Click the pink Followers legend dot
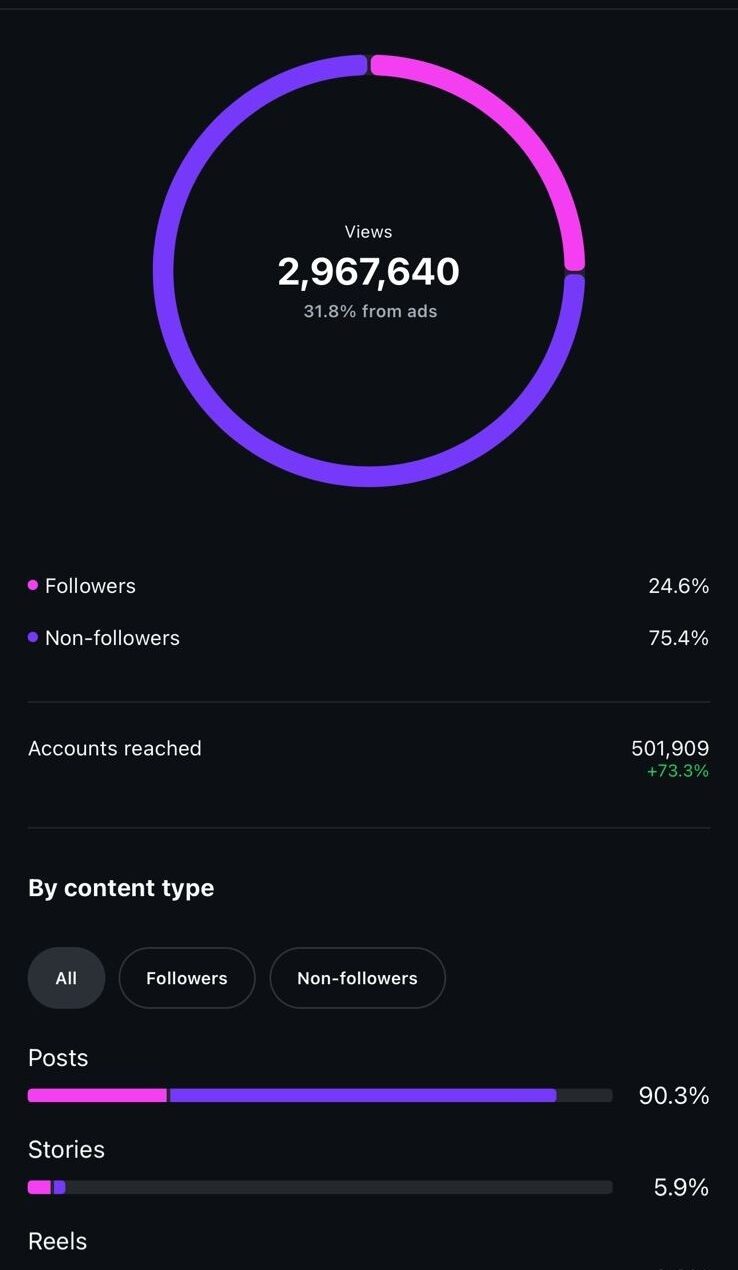 tap(33, 585)
